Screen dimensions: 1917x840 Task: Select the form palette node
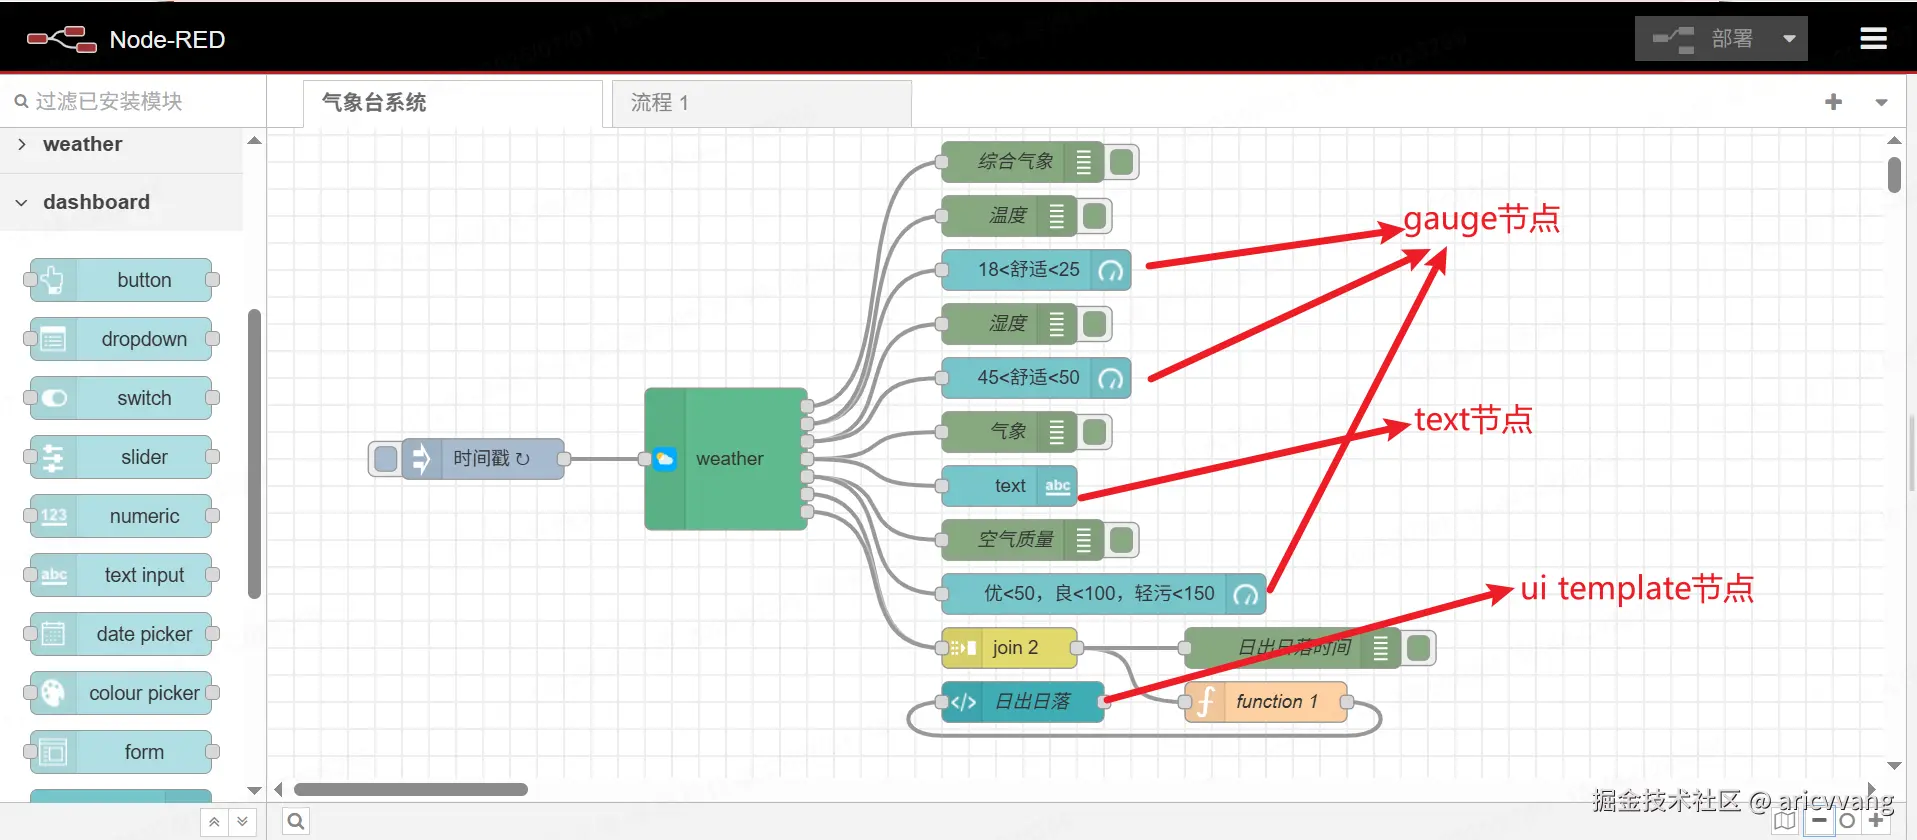pyautogui.click(x=121, y=752)
